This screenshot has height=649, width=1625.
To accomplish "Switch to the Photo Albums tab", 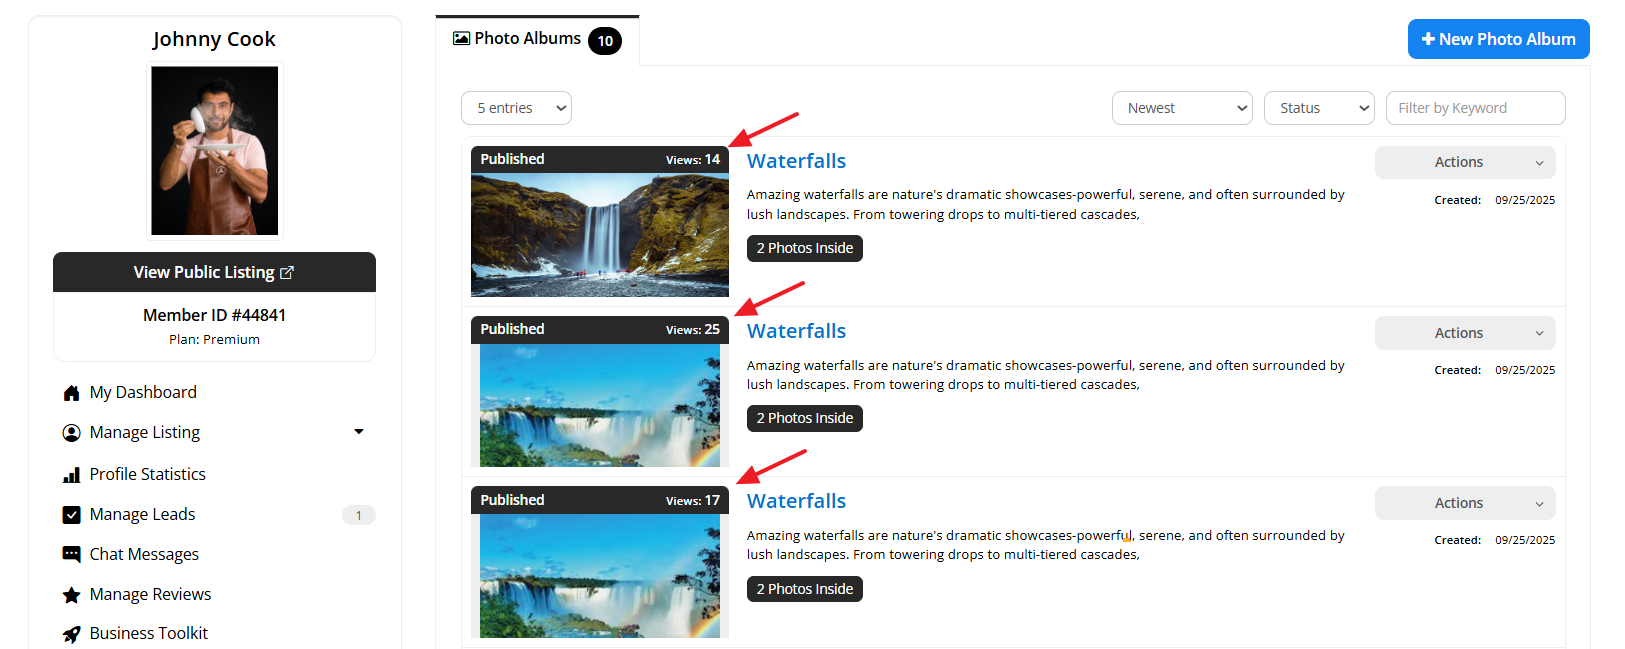I will pos(537,40).
